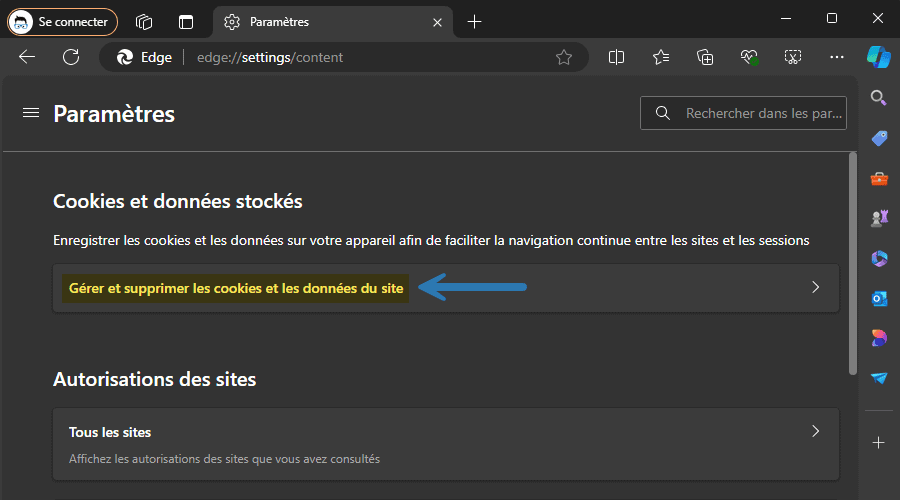
Task: Open the Settings and more menu
Action: click(837, 57)
